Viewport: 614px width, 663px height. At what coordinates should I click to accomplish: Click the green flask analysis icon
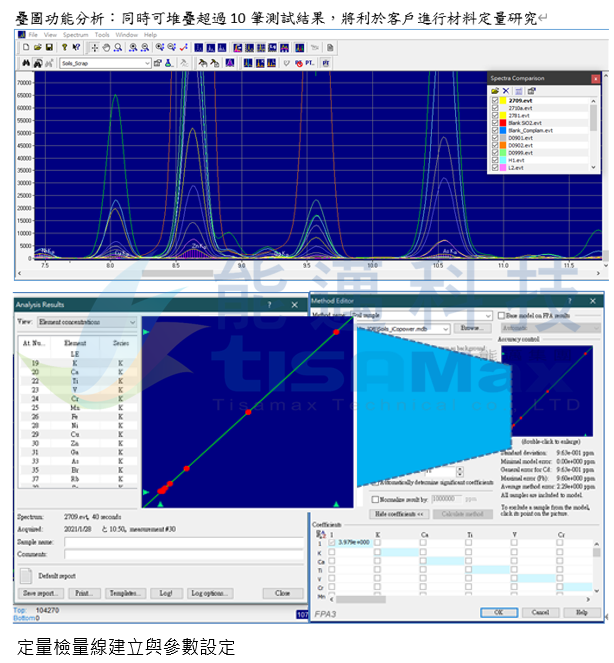[168, 63]
